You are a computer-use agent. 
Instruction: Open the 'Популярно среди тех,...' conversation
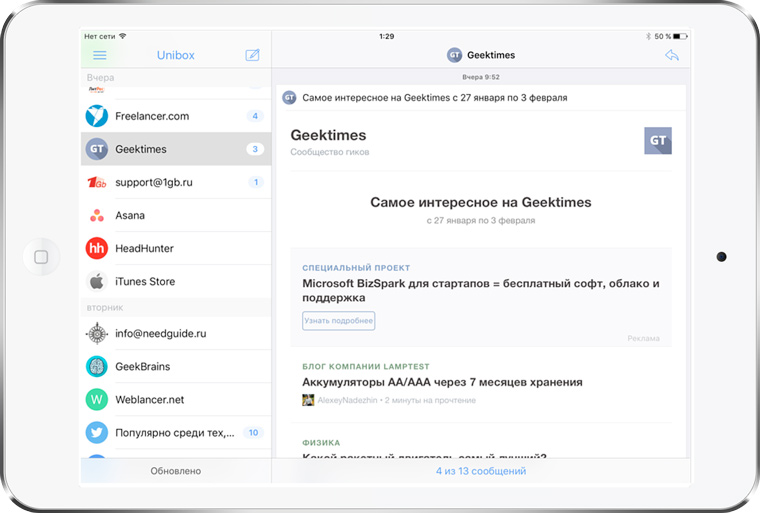point(176,433)
